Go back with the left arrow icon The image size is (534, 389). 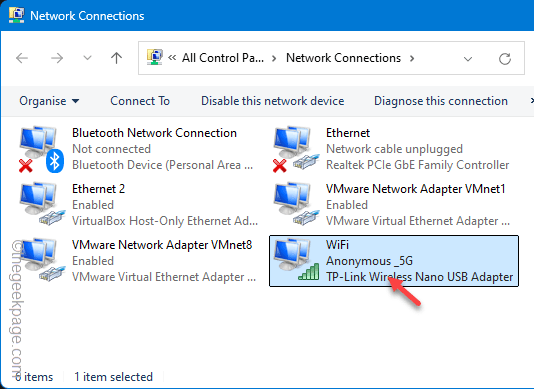[x=22, y=58]
